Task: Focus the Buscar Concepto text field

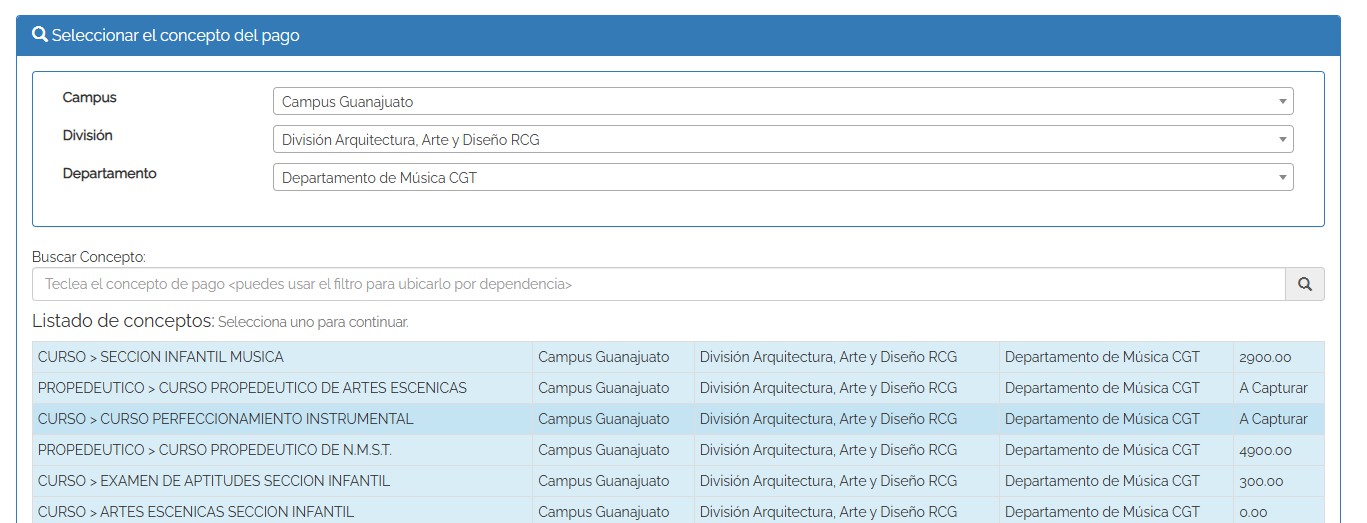Action: [x=658, y=284]
